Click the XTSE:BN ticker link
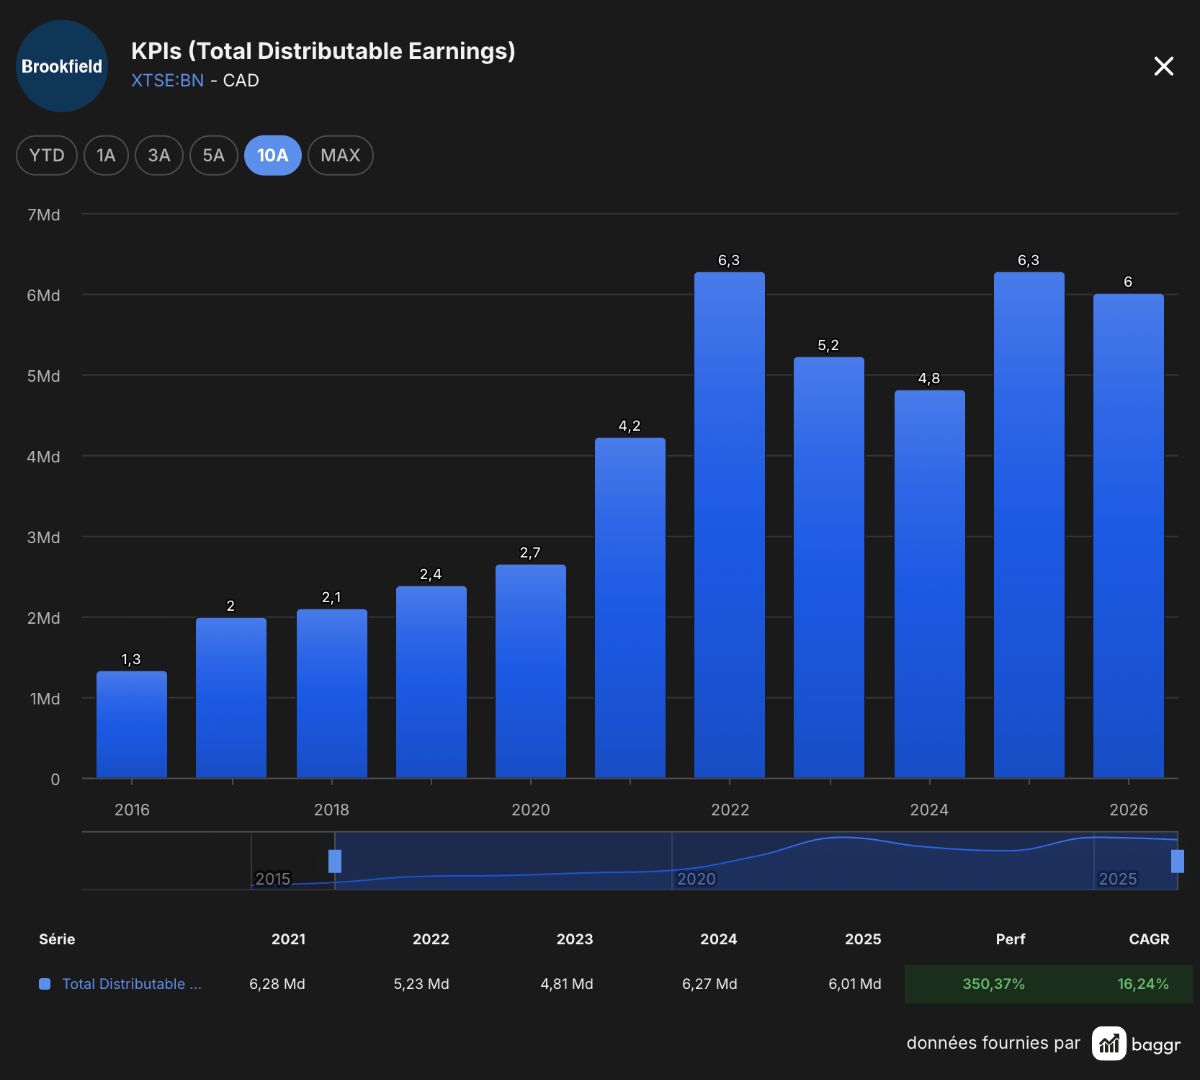Image resolution: width=1200 pixels, height=1080 pixels. click(x=167, y=81)
